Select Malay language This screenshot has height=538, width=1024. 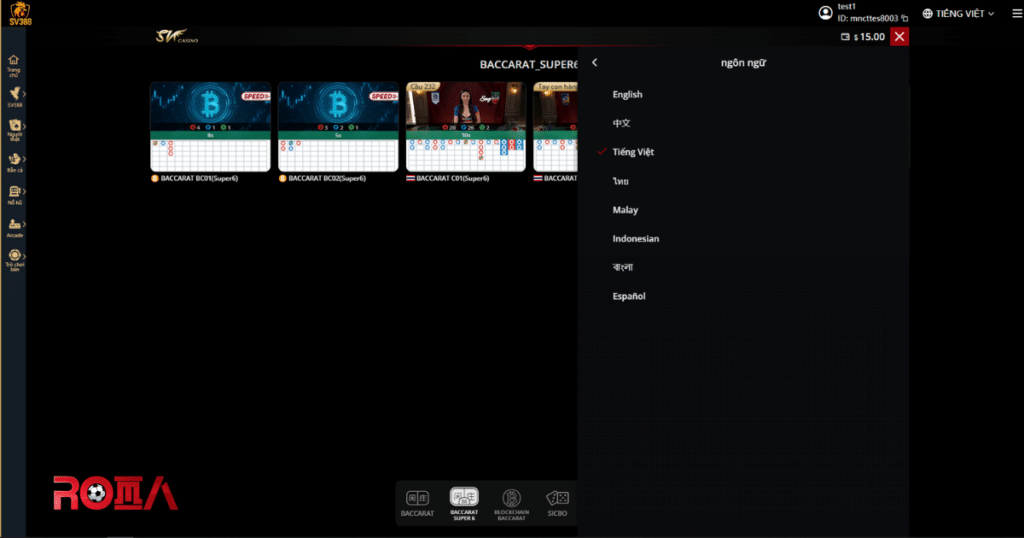pos(625,210)
